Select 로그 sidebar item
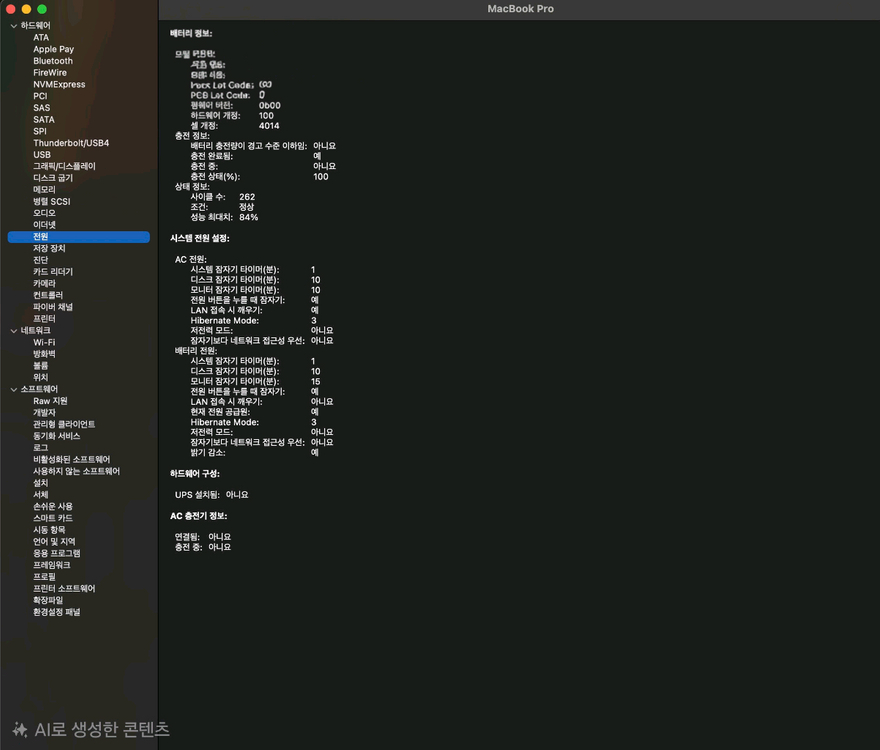This screenshot has width=880, height=750. (40, 448)
